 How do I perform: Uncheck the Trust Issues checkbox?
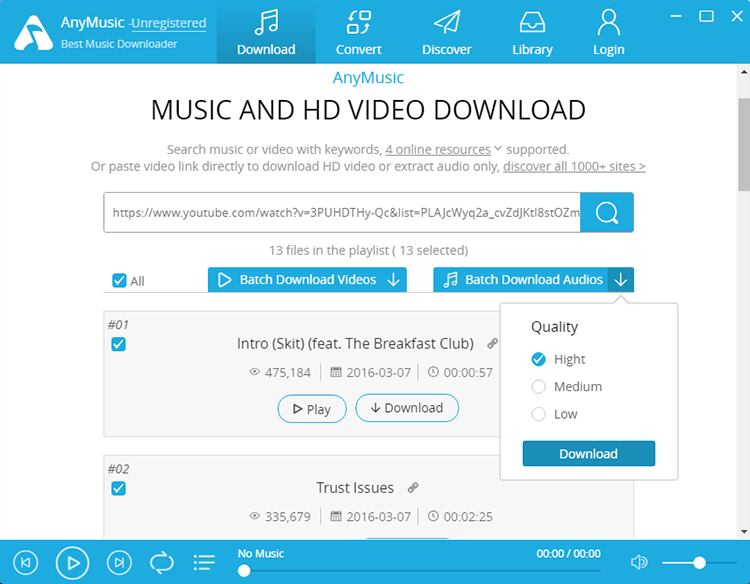pos(118,488)
